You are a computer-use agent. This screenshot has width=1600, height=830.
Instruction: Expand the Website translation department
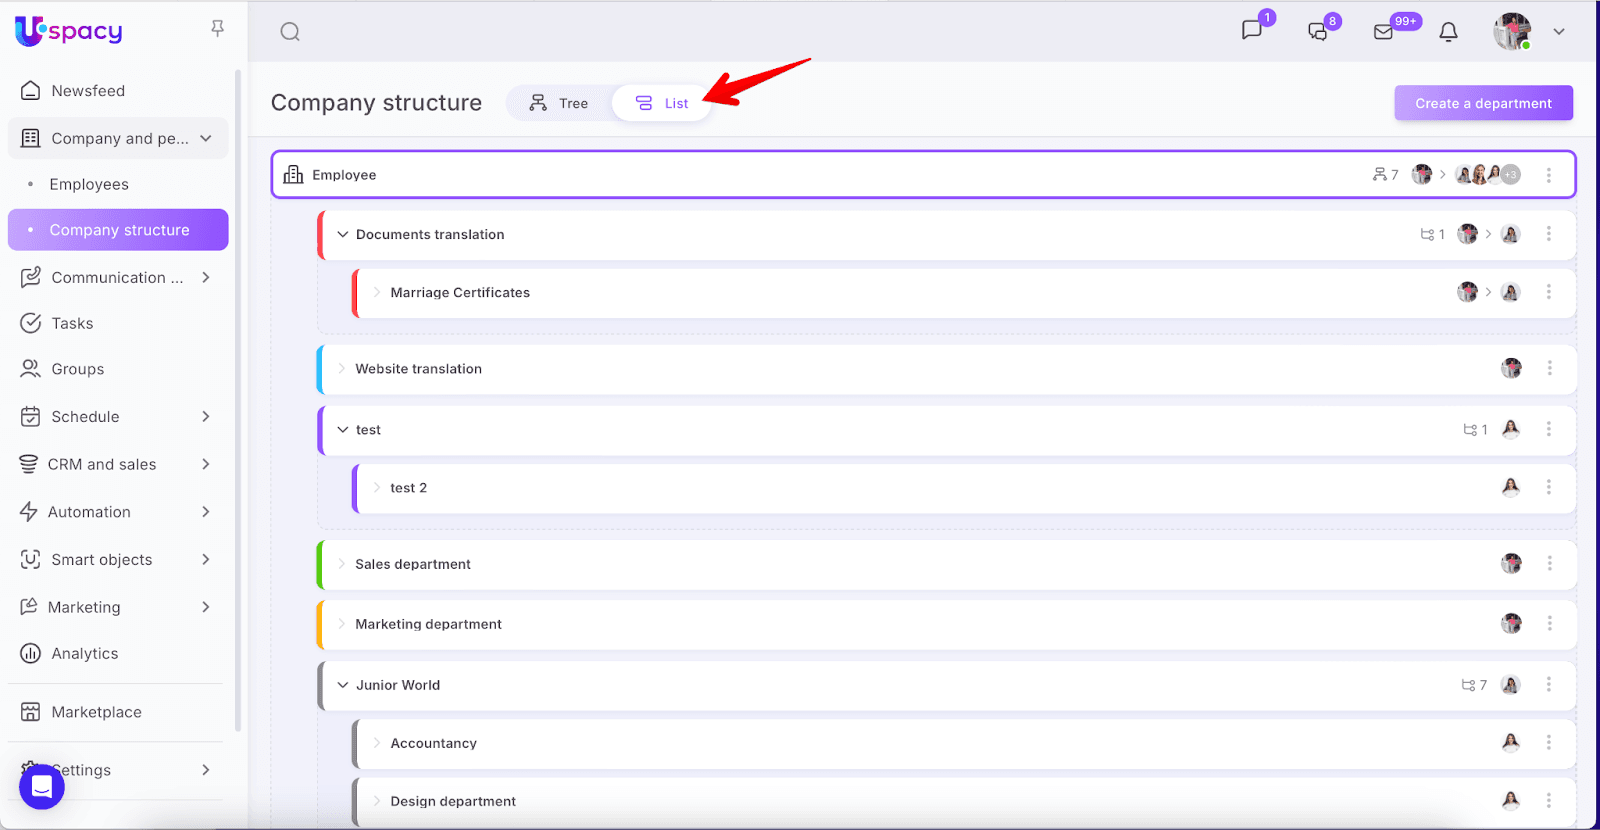coord(342,369)
